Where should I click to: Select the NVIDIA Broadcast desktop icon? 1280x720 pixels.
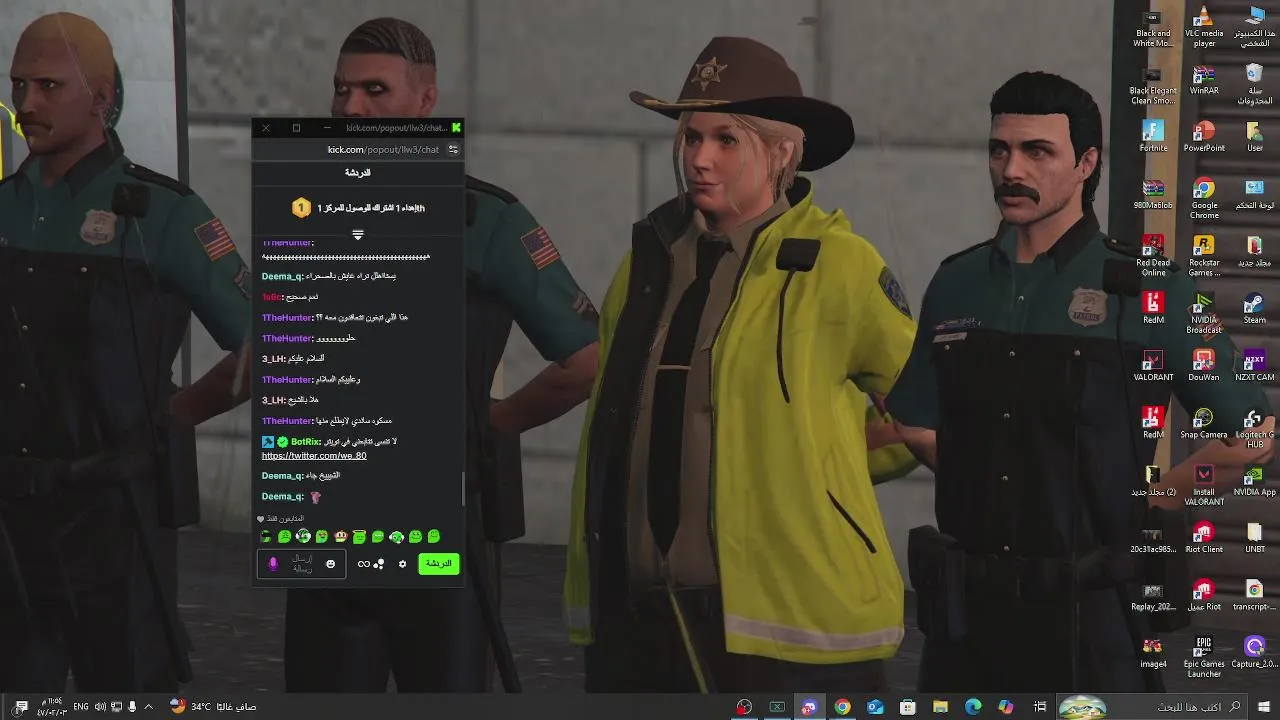click(x=1204, y=313)
